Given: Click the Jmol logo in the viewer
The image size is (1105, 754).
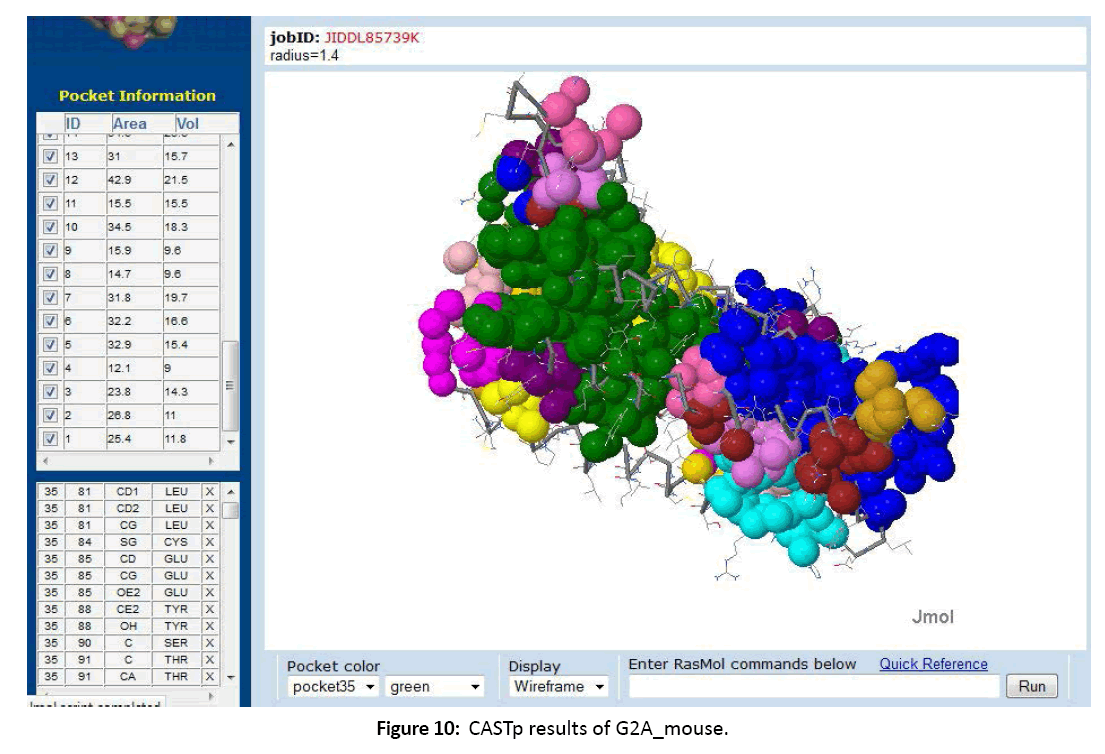Looking at the screenshot, I should tap(932, 617).
